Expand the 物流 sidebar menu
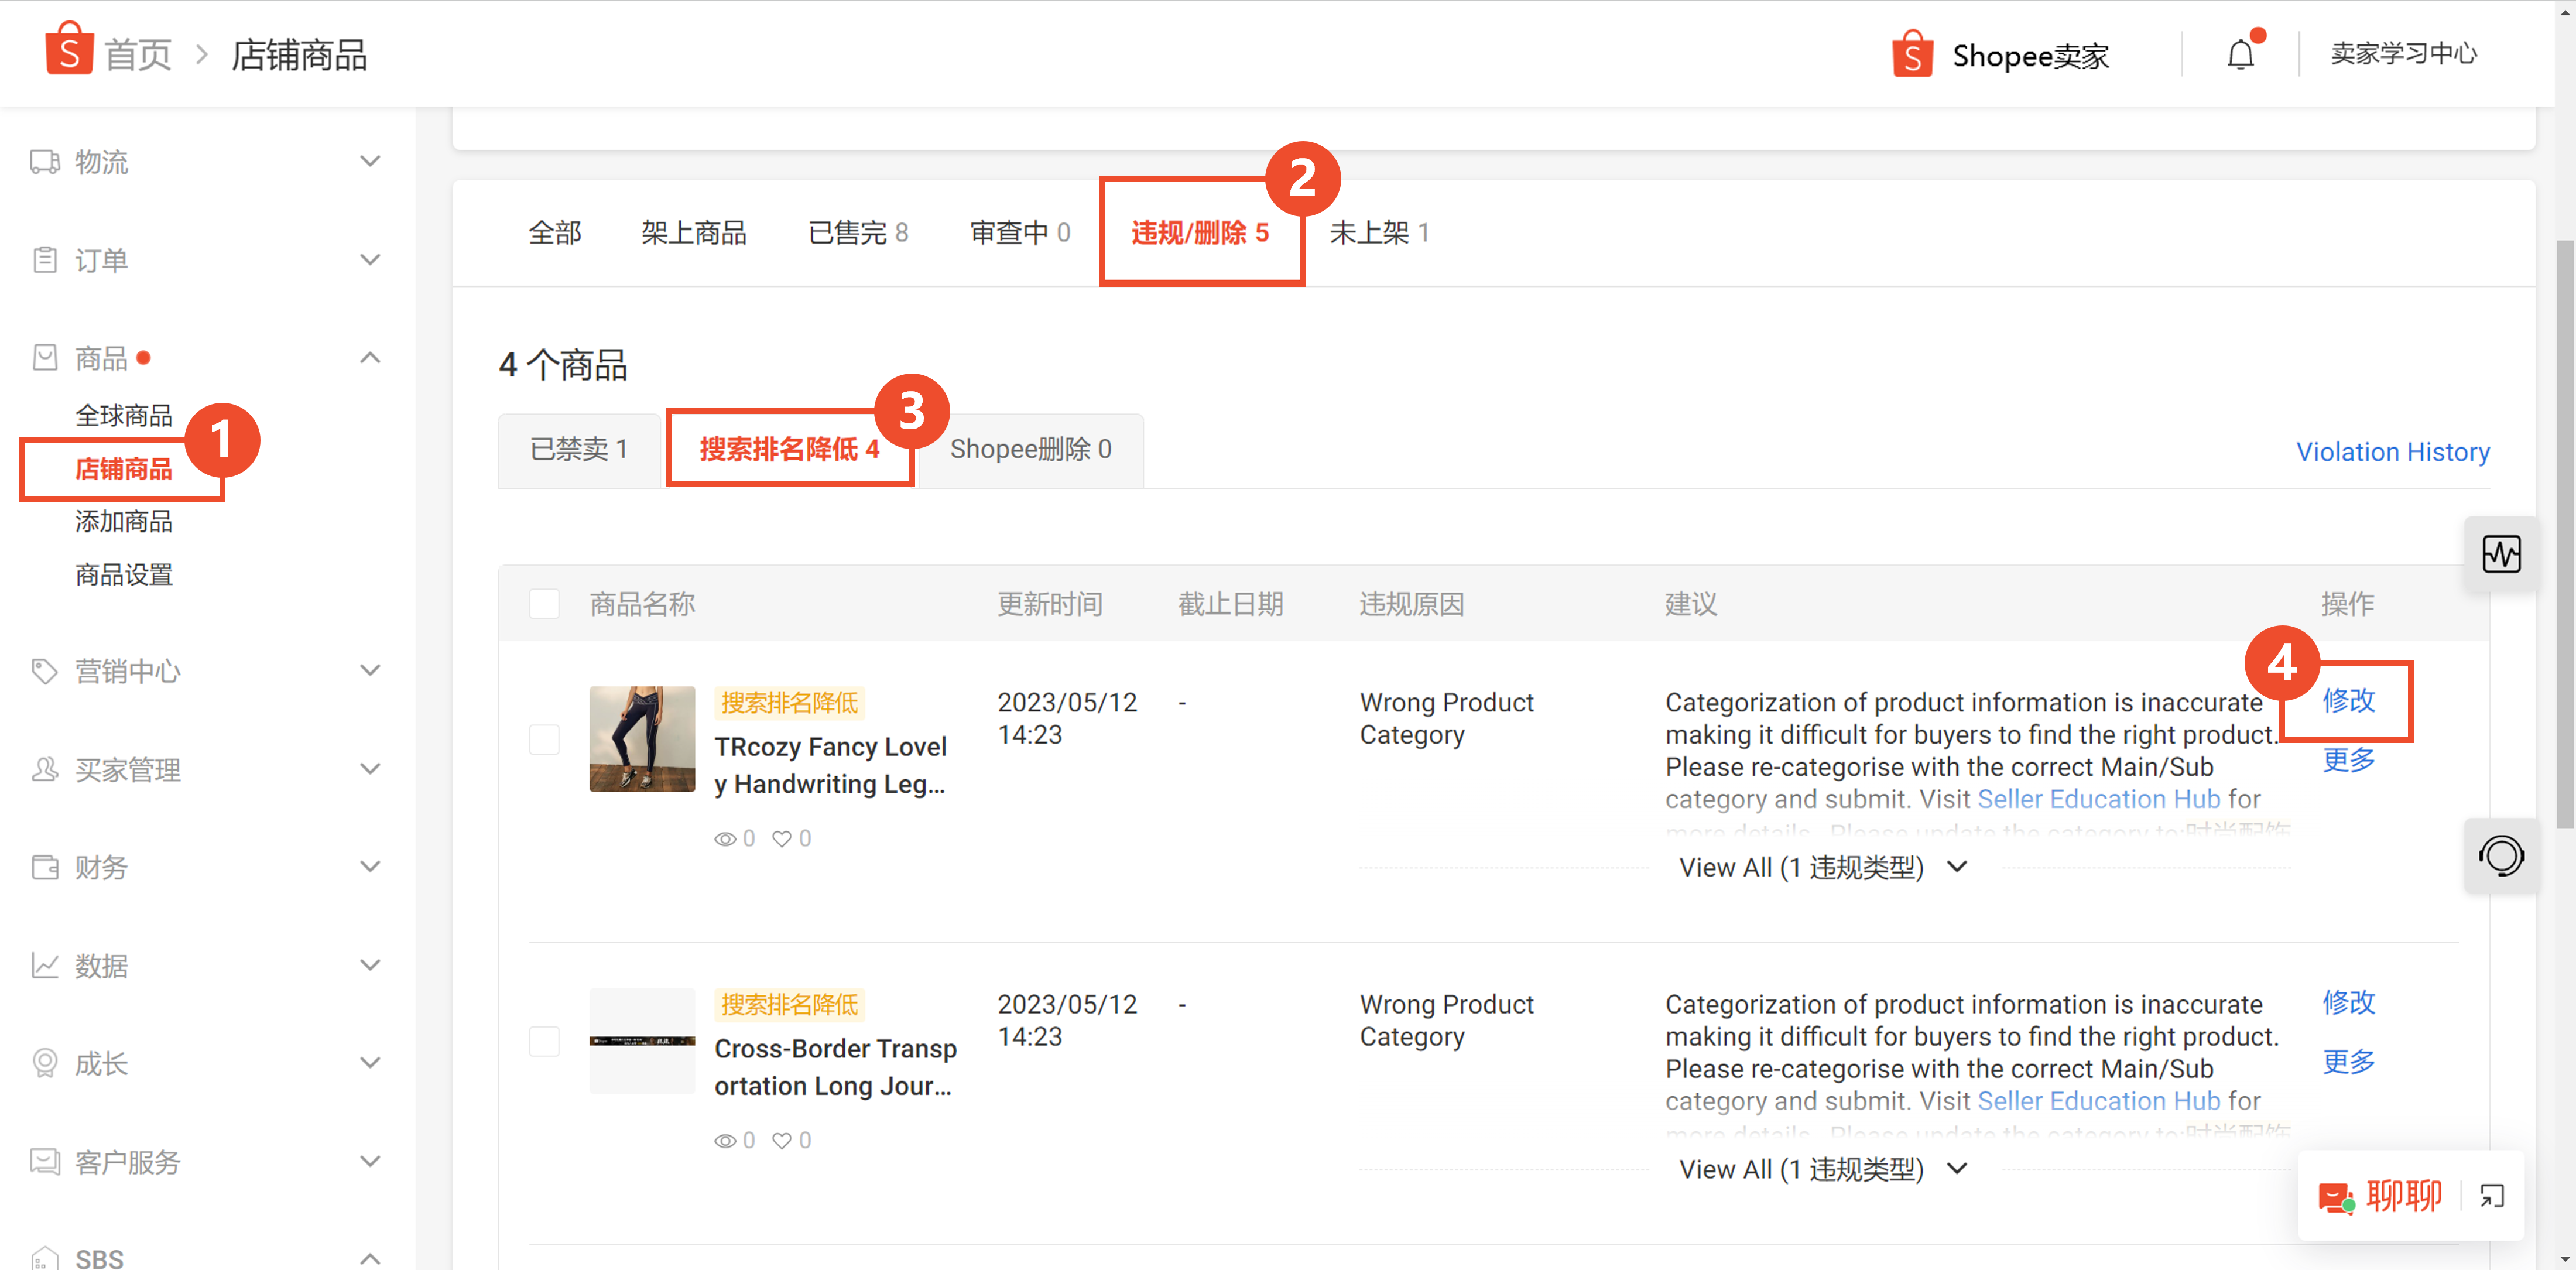This screenshot has height=1270, width=2576. (369, 161)
